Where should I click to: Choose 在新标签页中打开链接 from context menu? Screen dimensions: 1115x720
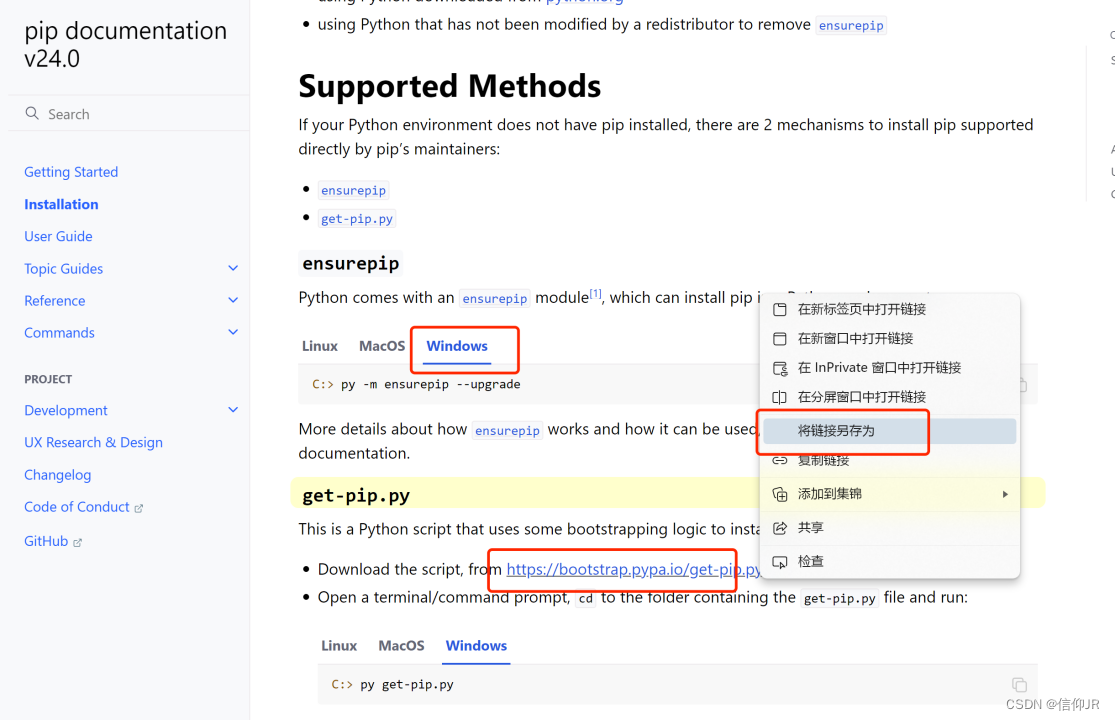(890, 309)
